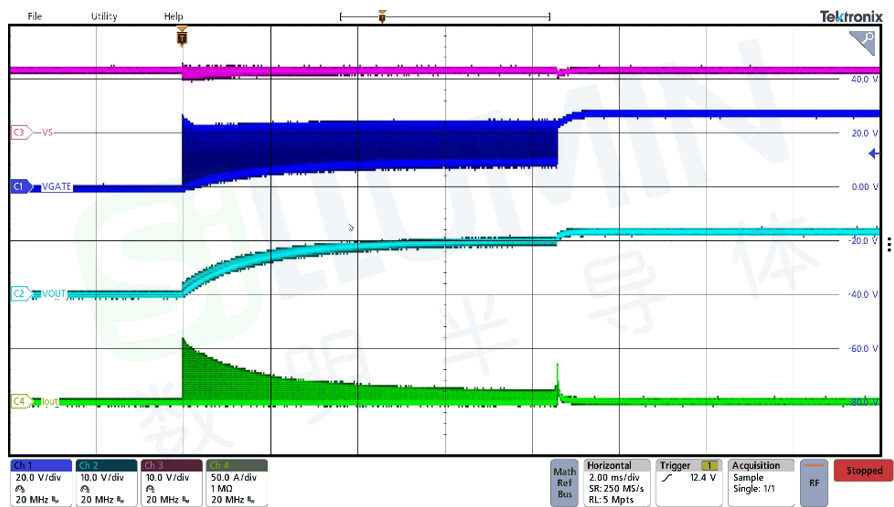Click the C3 VS channel handle

(x=22, y=132)
